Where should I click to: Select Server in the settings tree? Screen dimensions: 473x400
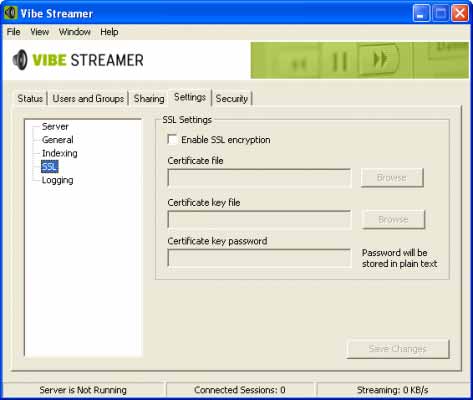tap(55, 127)
